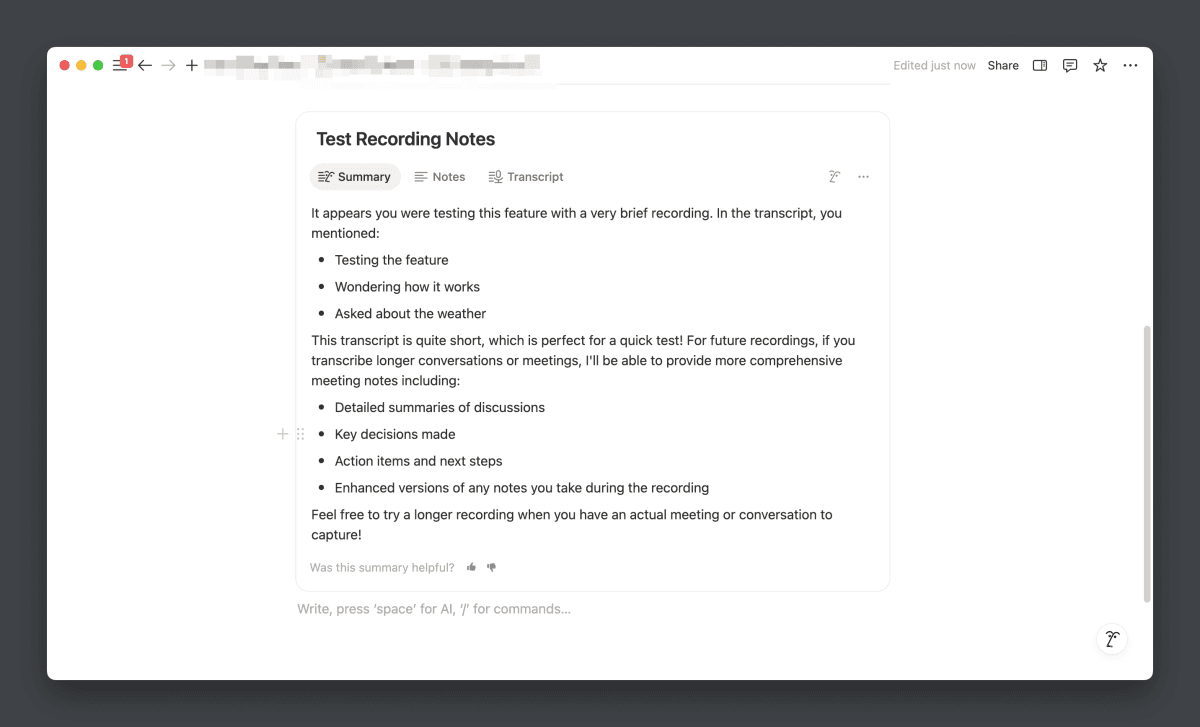The width and height of the screenshot is (1200, 727).
Task: Click the green fullscreen window button
Action: coord(98,66)
